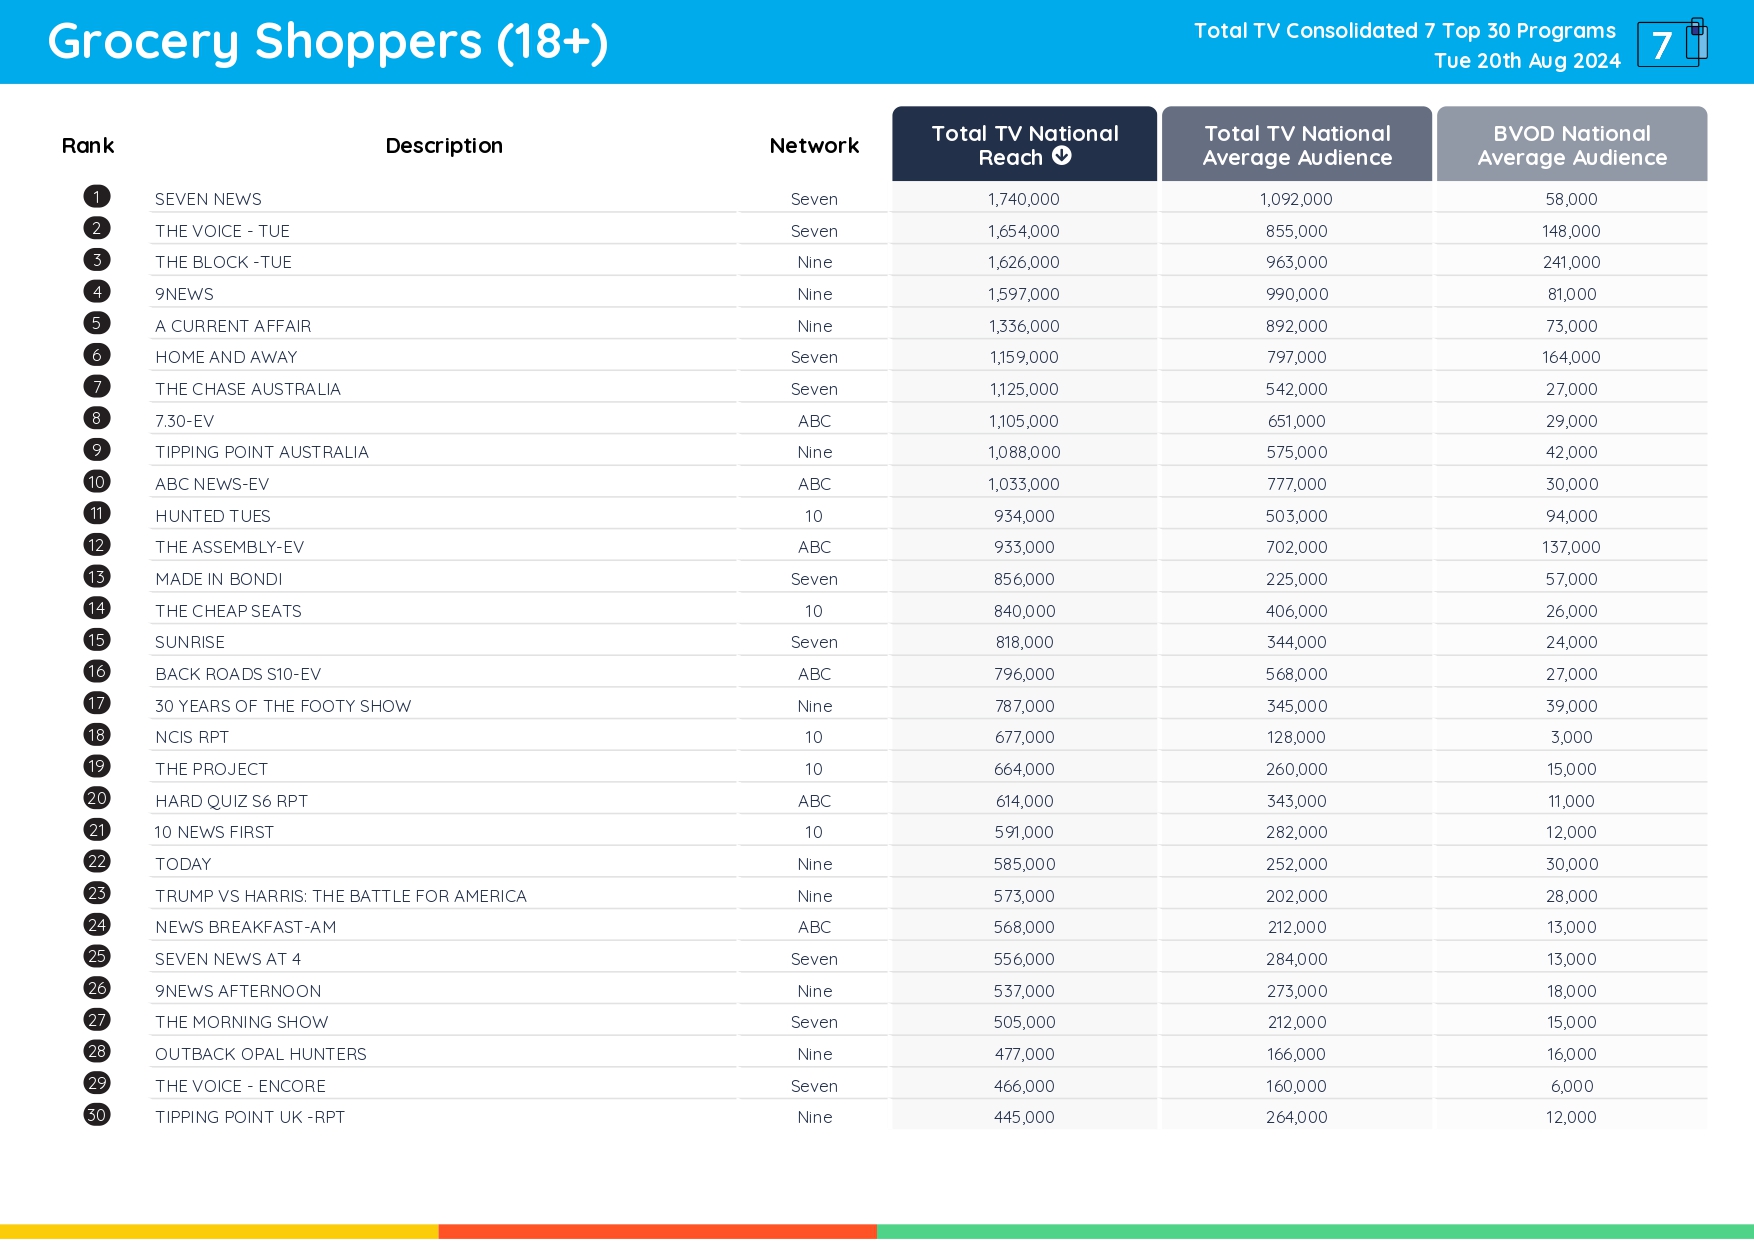Viewport: 1754px width, 1241px height.
Task: Open the SEVEN NEWS program entry
Action: tap(208, 198)
